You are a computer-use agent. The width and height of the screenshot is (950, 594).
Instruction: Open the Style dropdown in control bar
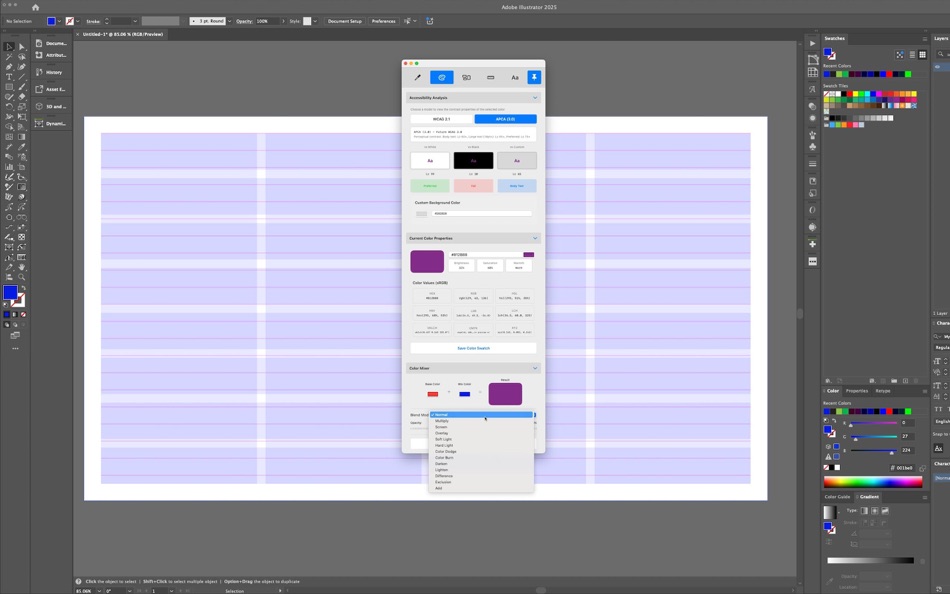[315, 21]
